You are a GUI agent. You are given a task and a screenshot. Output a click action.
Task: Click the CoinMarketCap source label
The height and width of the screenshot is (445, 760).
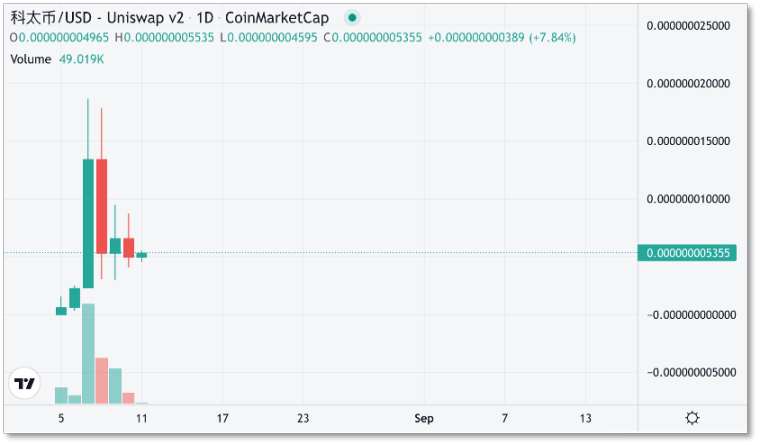[x=277, y=18]
